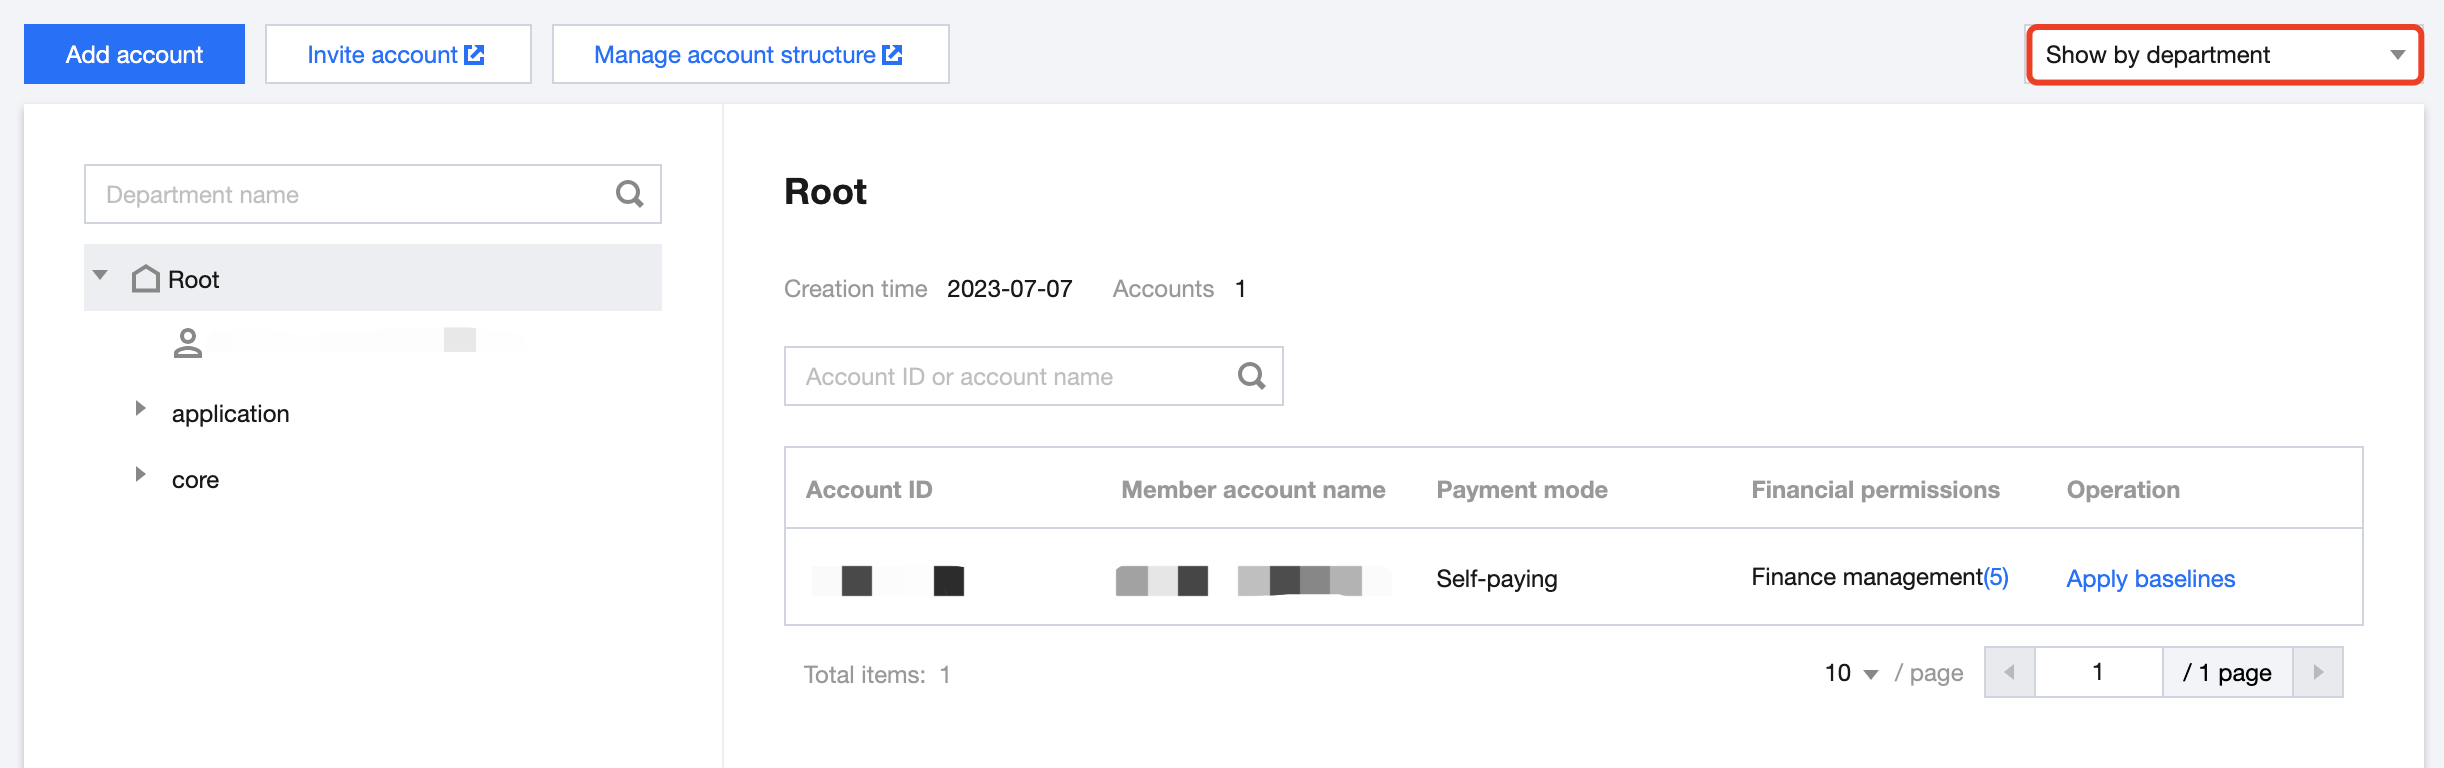2444x768 pixels.
Task: Go to the previous page arrow
Action: coord(2010,672)
